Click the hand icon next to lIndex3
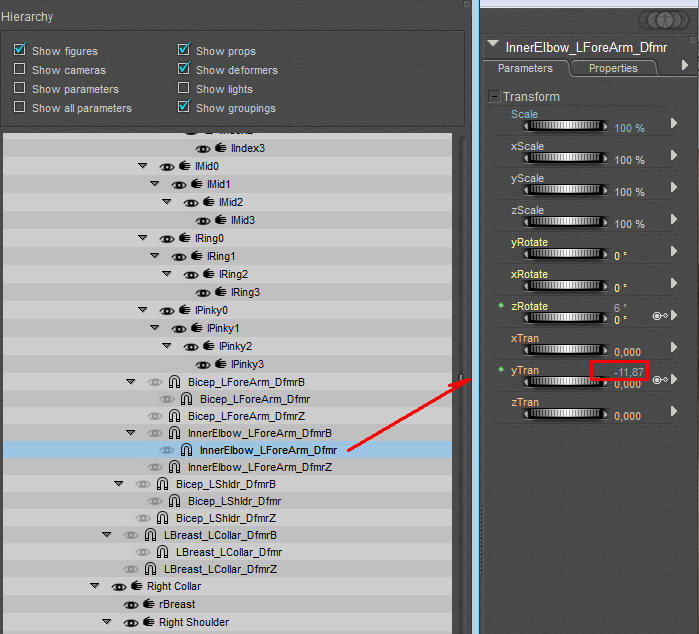 coord(221,148)
